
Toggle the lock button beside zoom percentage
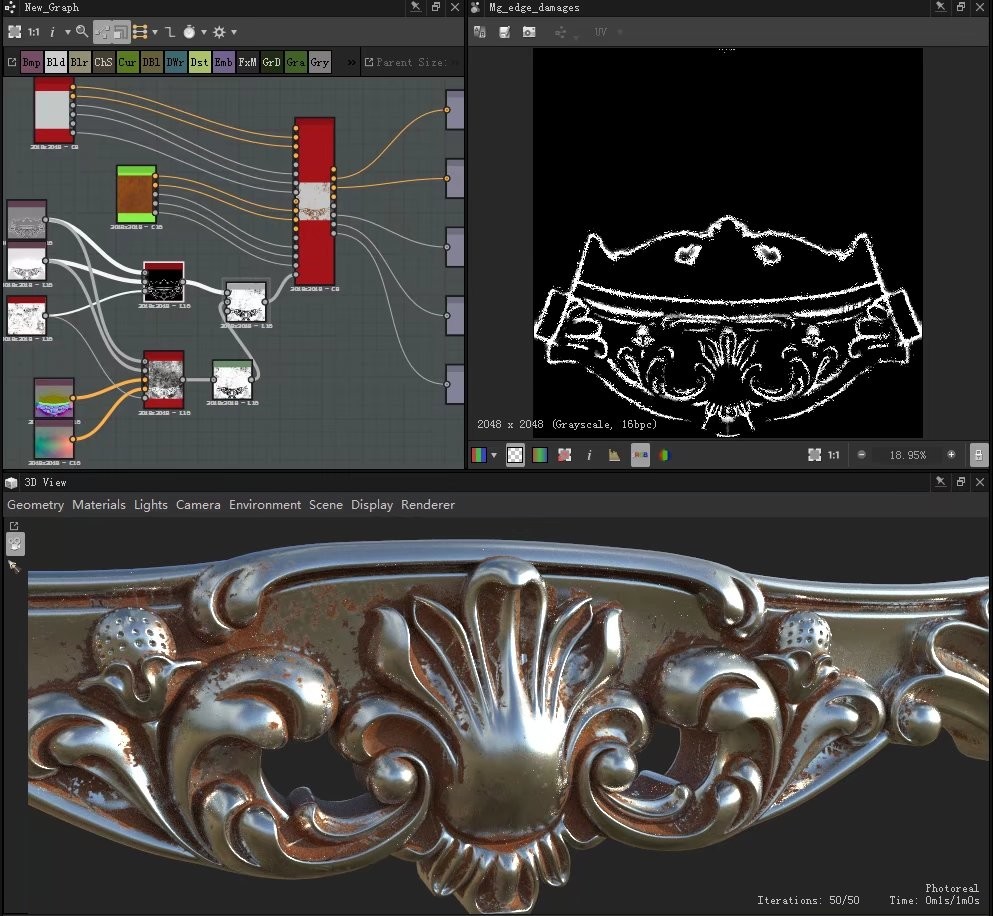pyautogui.click(x=979, y=455)
